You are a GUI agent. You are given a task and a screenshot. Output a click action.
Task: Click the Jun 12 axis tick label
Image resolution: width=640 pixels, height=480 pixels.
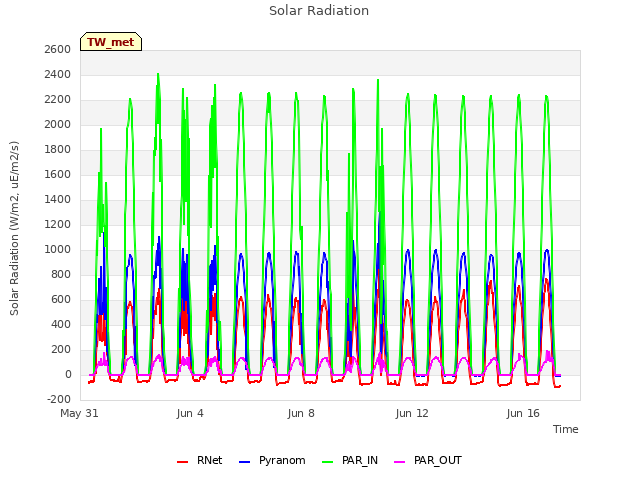coord(412,413)
